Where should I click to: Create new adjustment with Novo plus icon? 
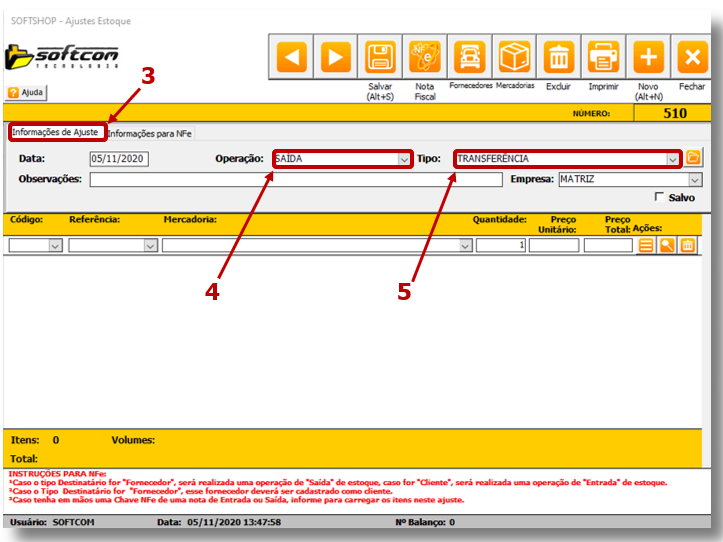648,58
